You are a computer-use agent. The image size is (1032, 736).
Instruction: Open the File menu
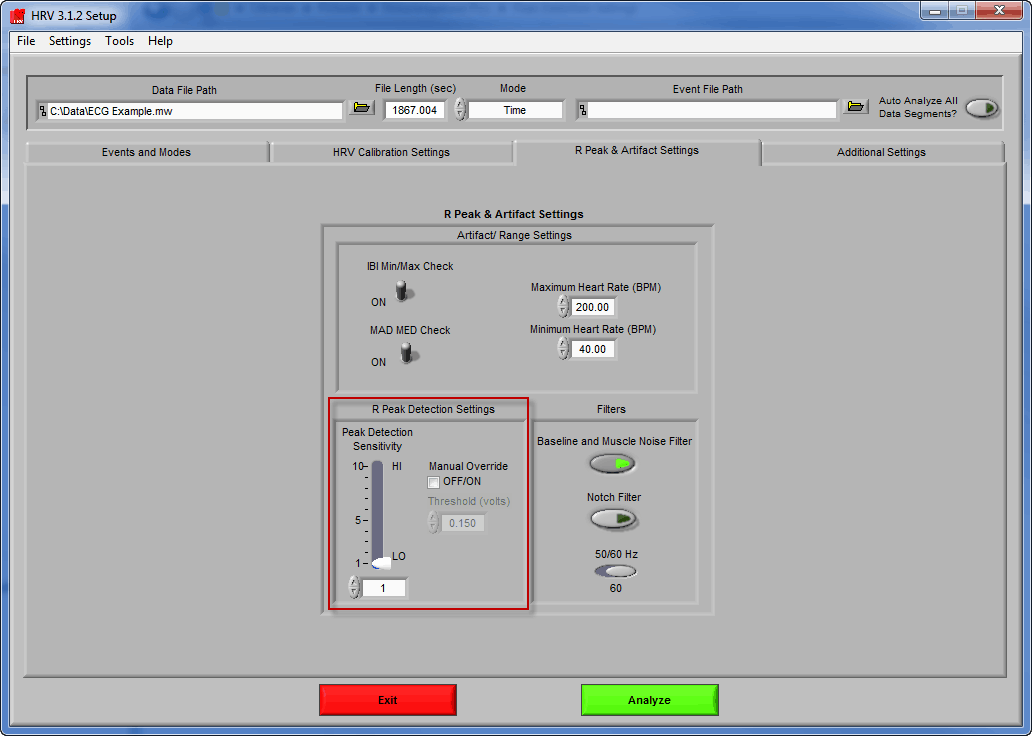pos(26,41)
